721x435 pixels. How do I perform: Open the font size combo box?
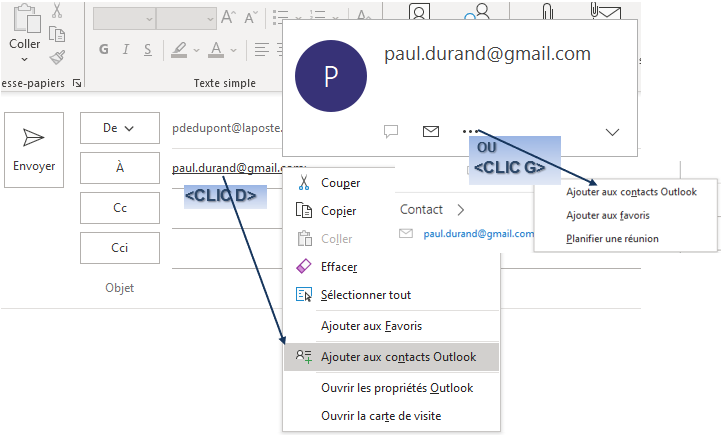186,19
